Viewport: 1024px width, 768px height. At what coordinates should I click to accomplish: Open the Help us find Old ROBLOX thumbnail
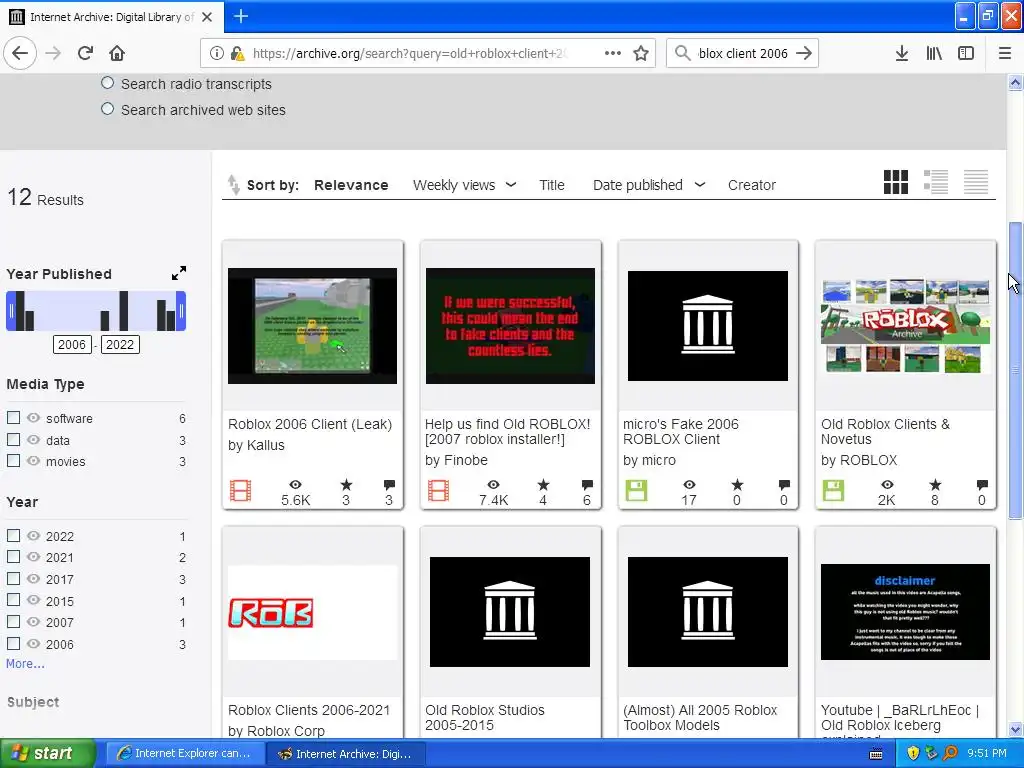(510, 326)
